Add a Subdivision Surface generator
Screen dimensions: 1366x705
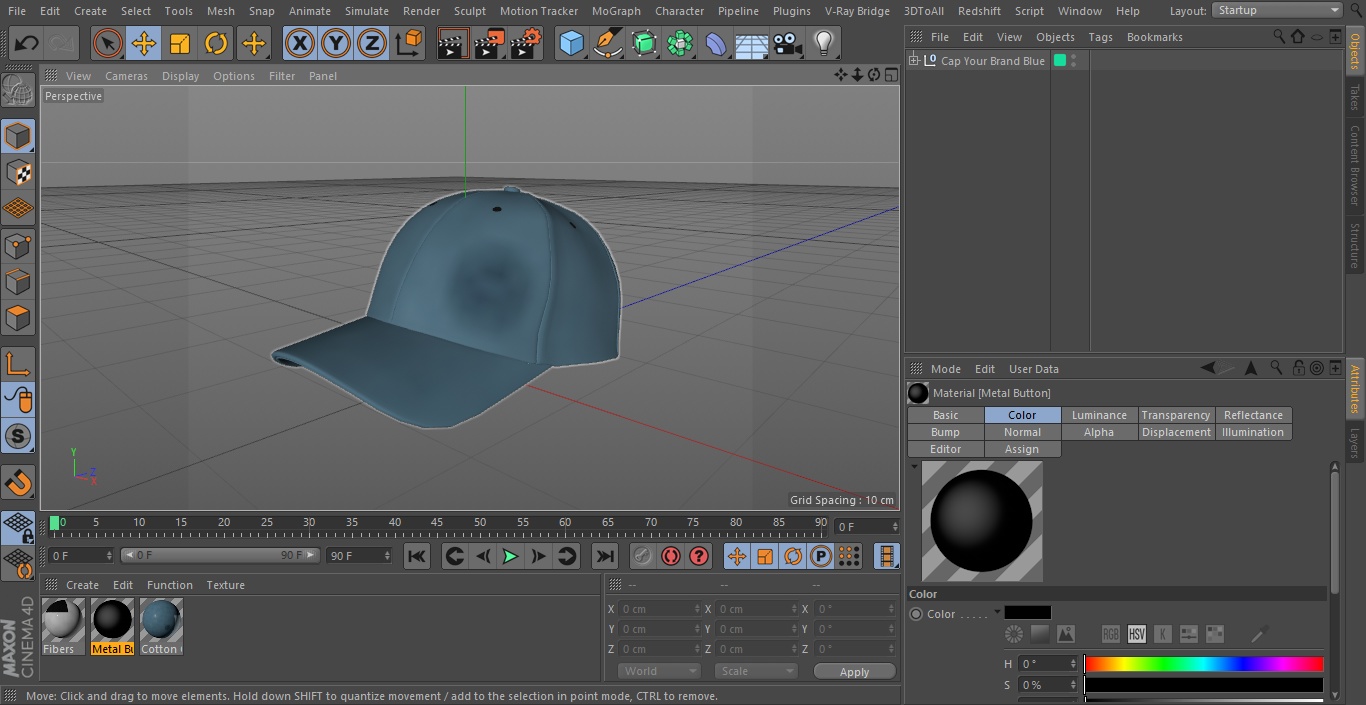click(644, 44)
